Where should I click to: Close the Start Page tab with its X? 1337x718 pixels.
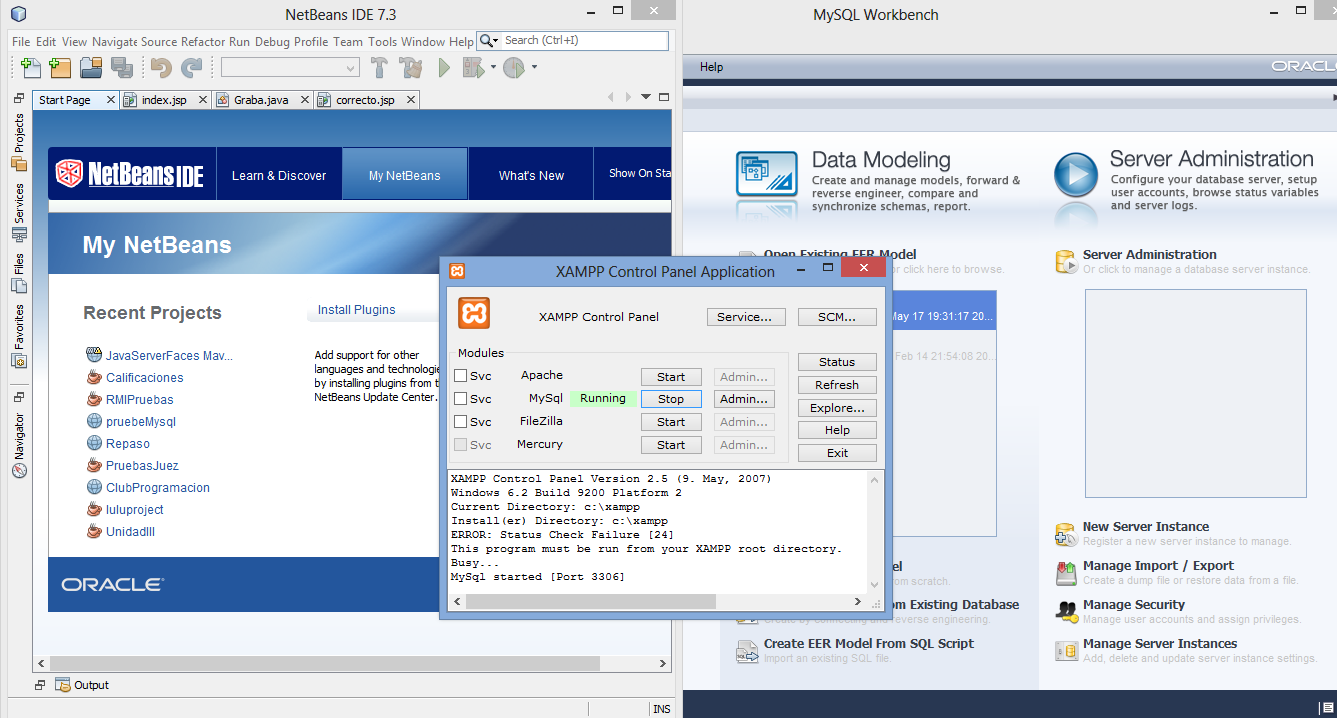tap(110, 100)
